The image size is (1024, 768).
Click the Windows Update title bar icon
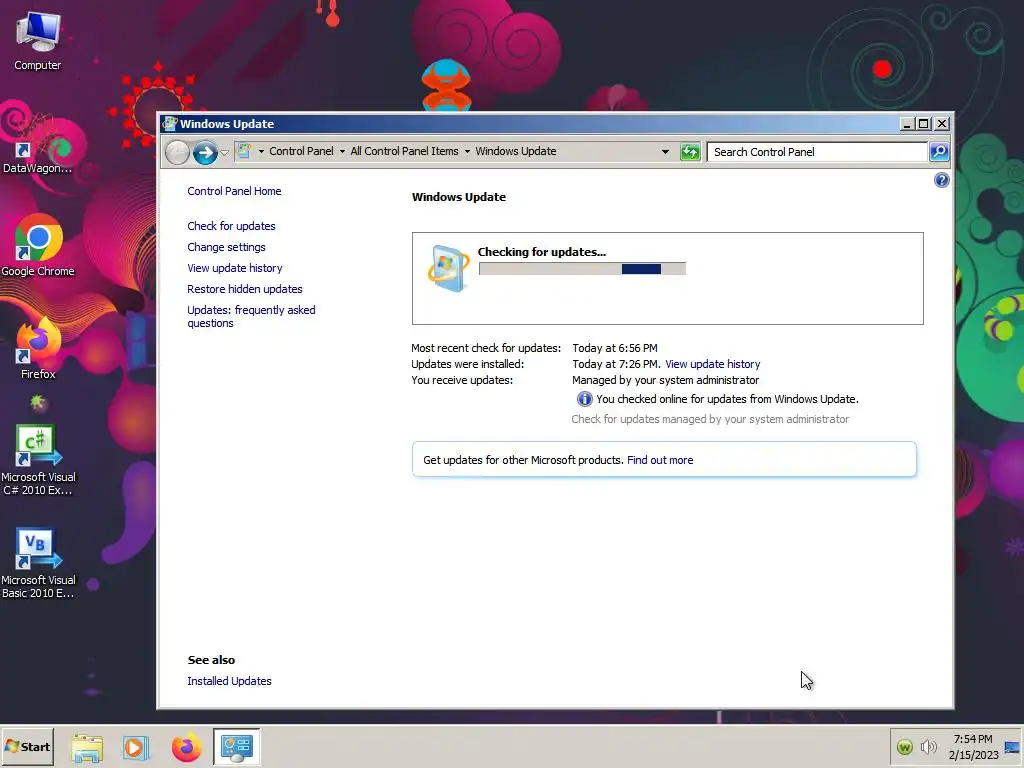170,123
